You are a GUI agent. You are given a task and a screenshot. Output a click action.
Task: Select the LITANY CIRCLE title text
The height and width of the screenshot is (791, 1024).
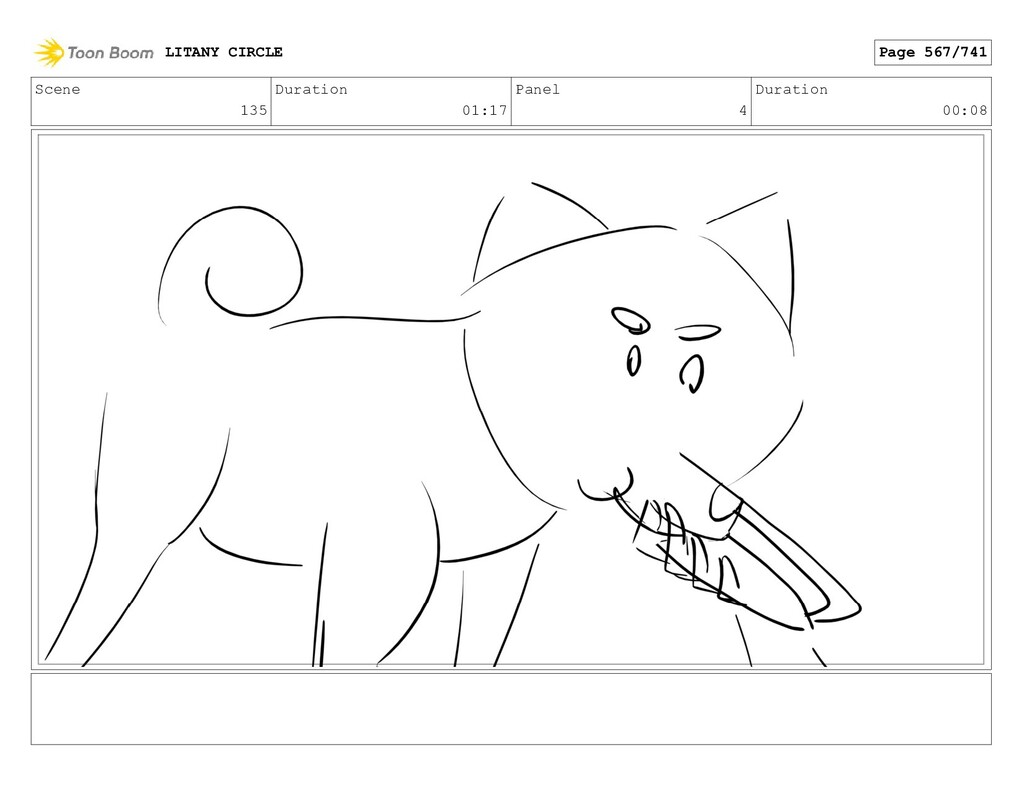(223, 52)
